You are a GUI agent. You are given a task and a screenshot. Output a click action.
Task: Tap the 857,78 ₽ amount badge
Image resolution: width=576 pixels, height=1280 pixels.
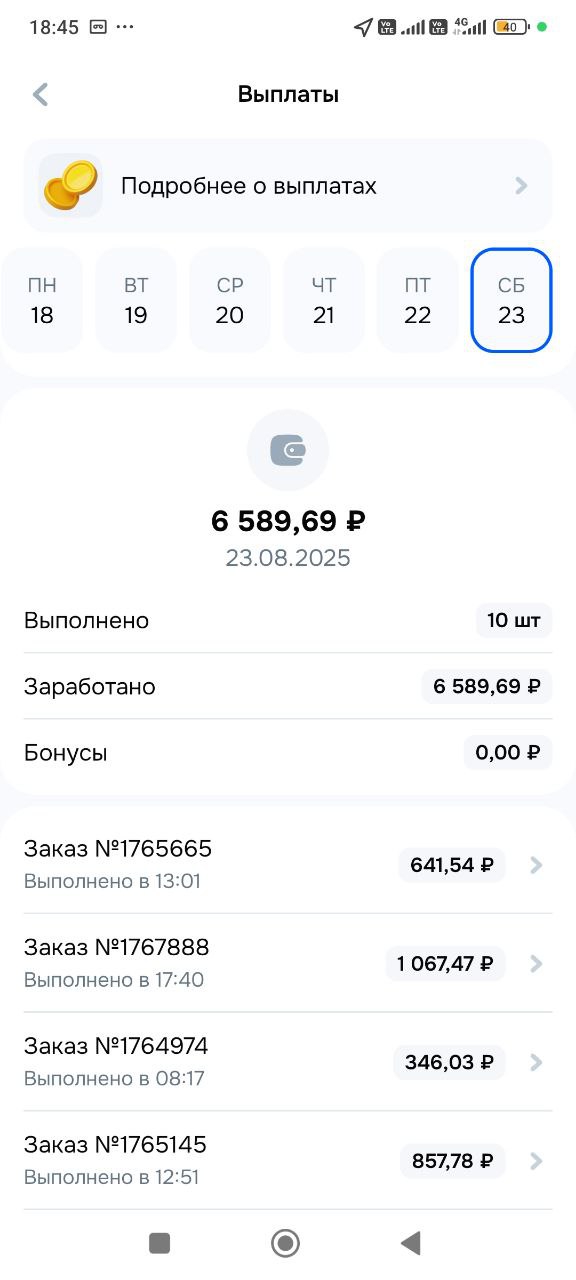[453, 1161]
